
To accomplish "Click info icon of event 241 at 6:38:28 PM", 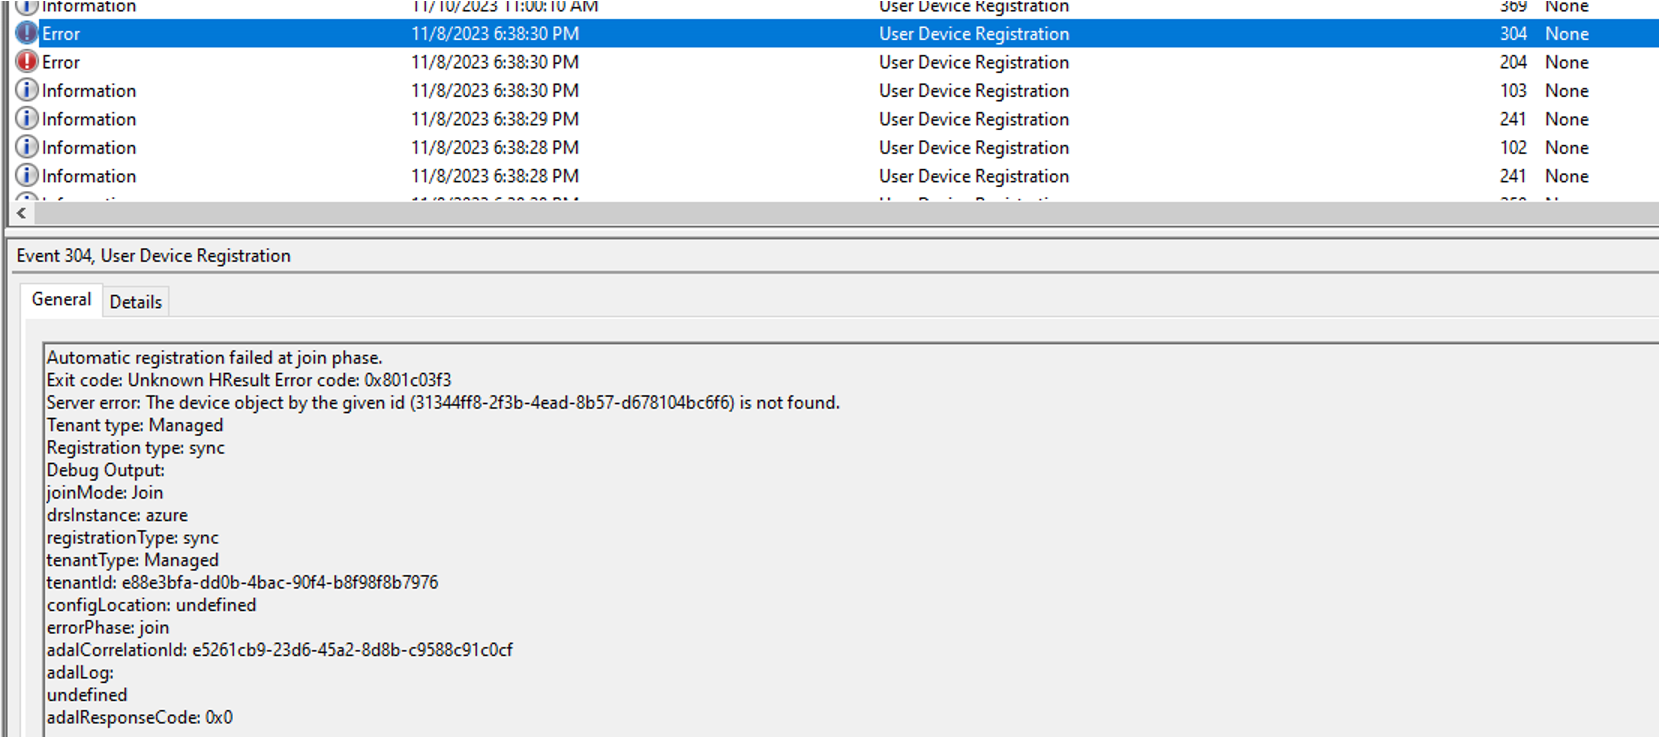I will (x=27, y=176).
